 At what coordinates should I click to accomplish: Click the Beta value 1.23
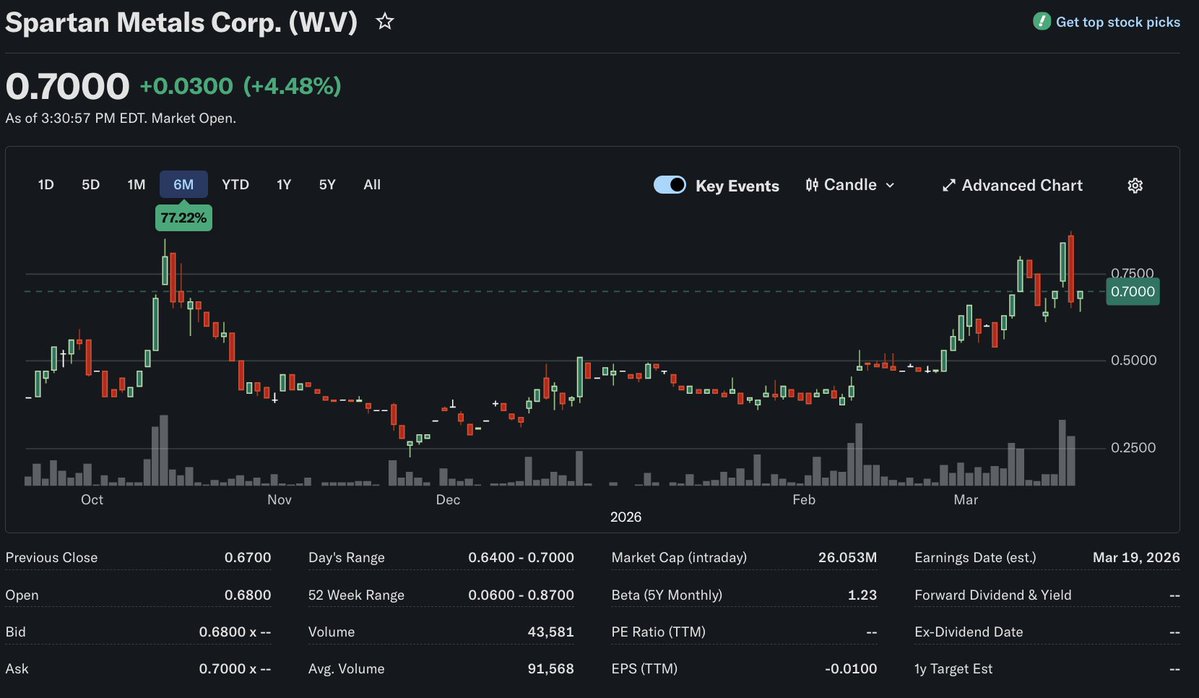[863, 595]
